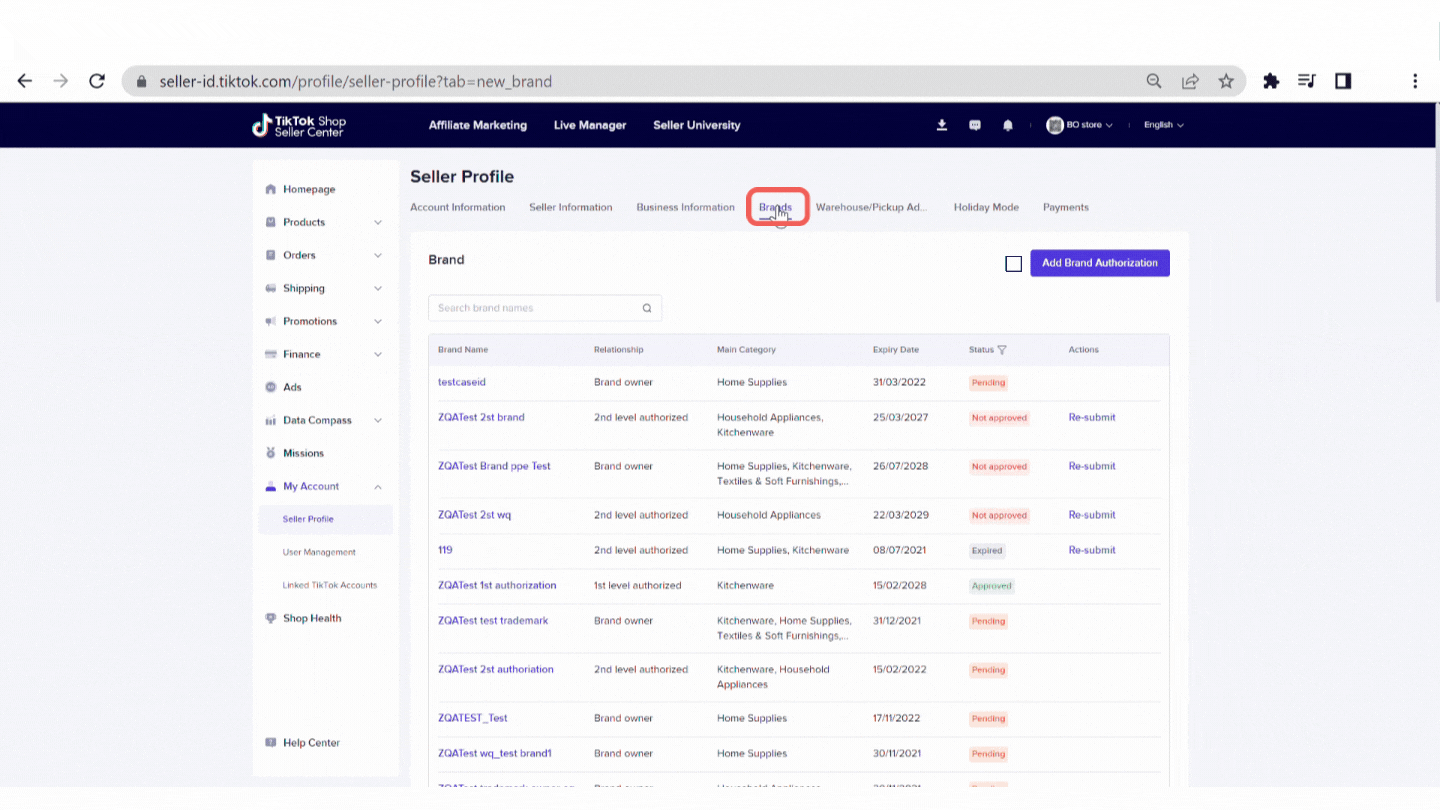Tick the checkbox beside Add Brand Authorization

point(1013,264)
